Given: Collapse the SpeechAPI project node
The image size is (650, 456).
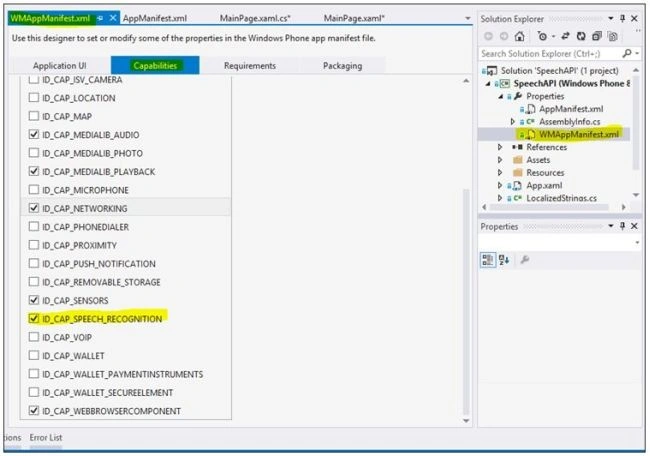Looking at the screenshot, I should pos(488,84).
